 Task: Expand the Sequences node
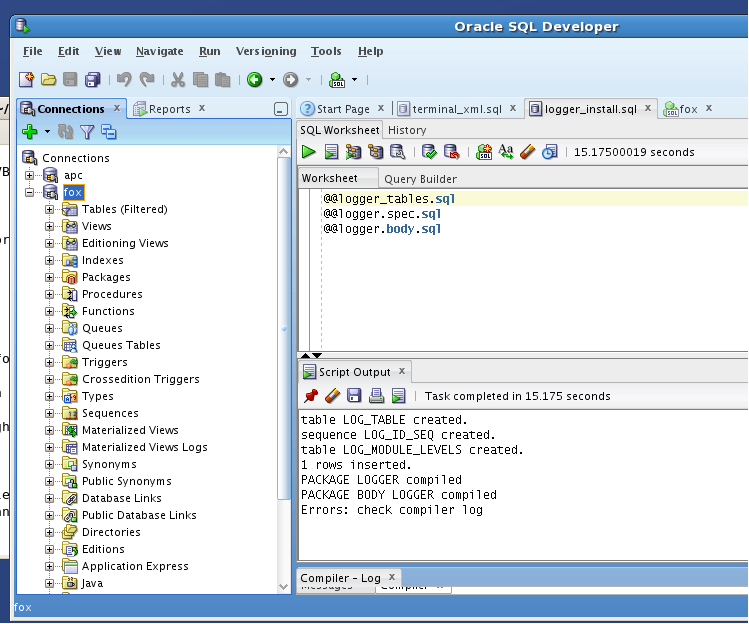(x=49, y=413)
